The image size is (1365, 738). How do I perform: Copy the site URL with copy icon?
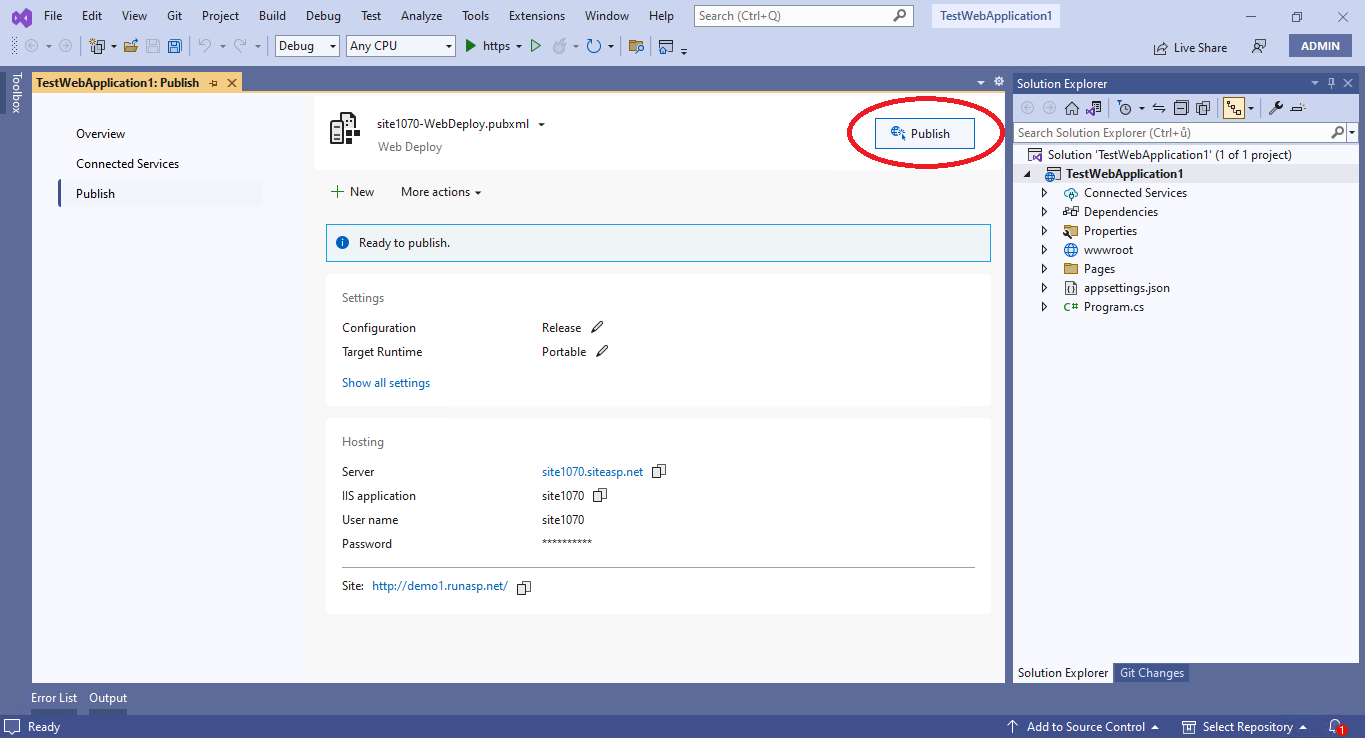coord(523,588)
